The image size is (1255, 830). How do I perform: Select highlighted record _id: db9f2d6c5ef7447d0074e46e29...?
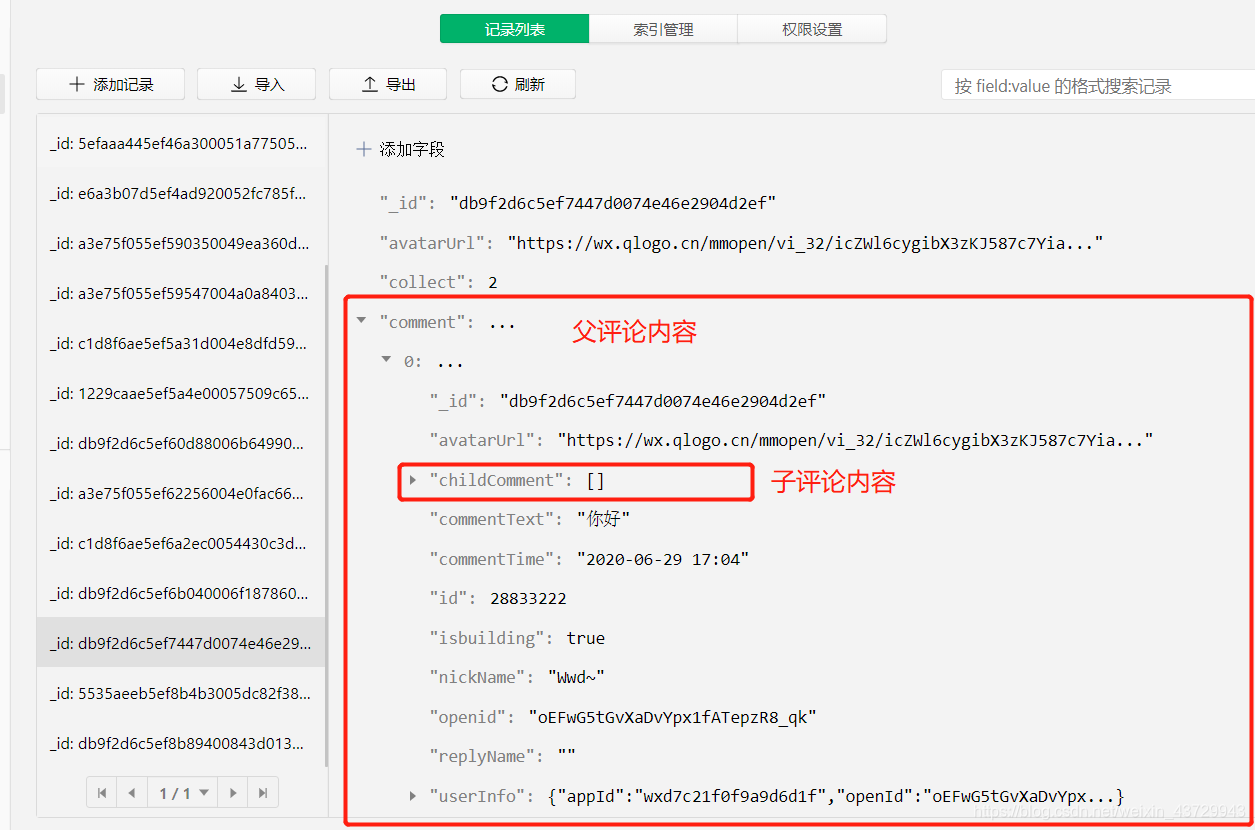[x=179, y=643]
